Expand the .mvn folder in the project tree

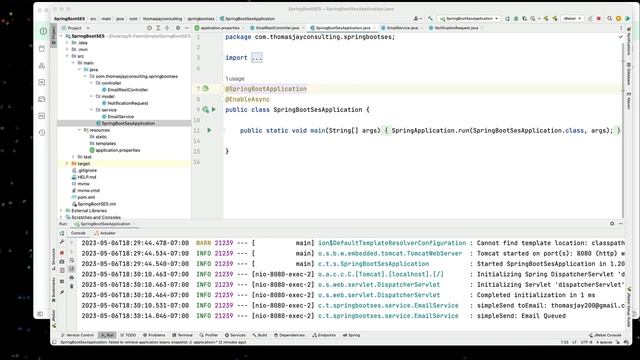pos(68,49)
